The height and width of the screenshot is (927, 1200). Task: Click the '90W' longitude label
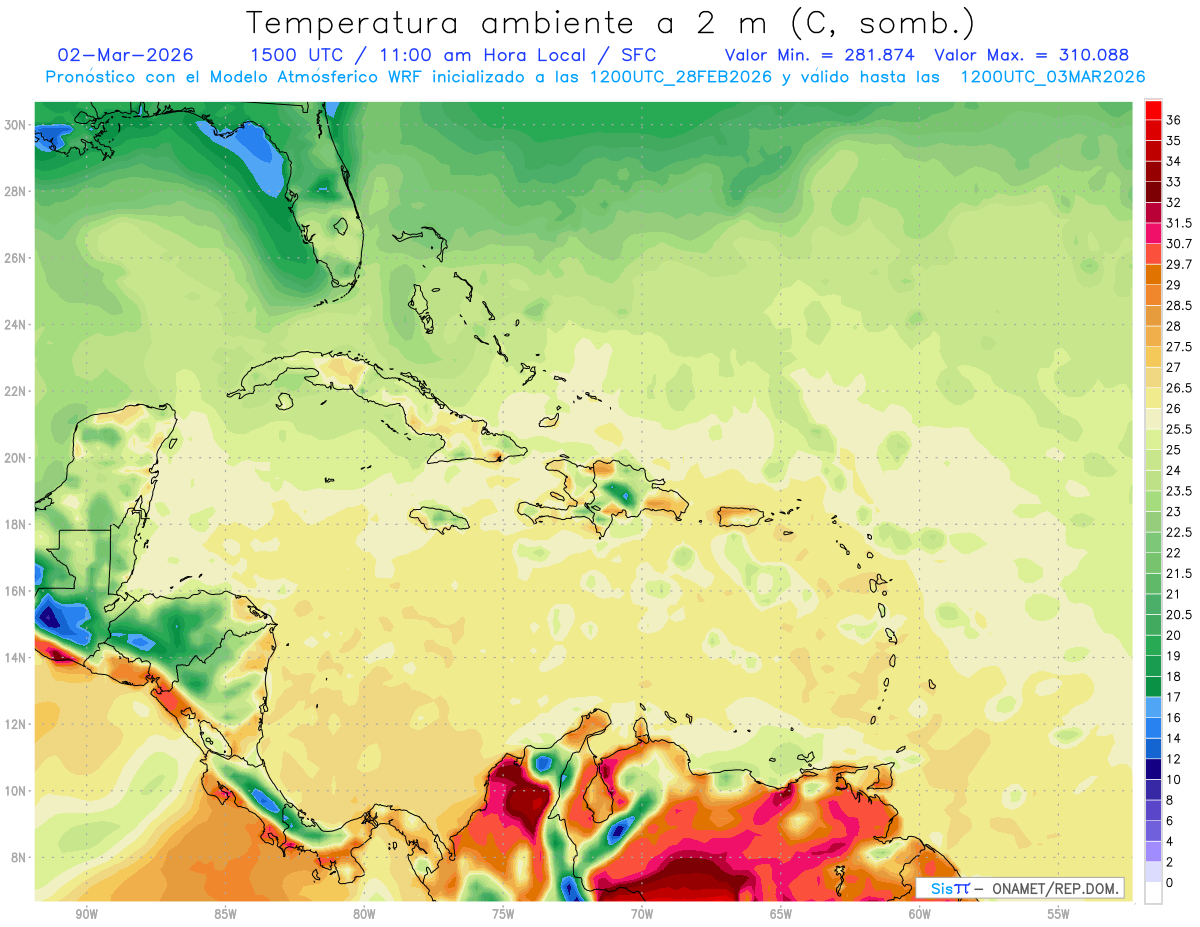click(86, 915)
